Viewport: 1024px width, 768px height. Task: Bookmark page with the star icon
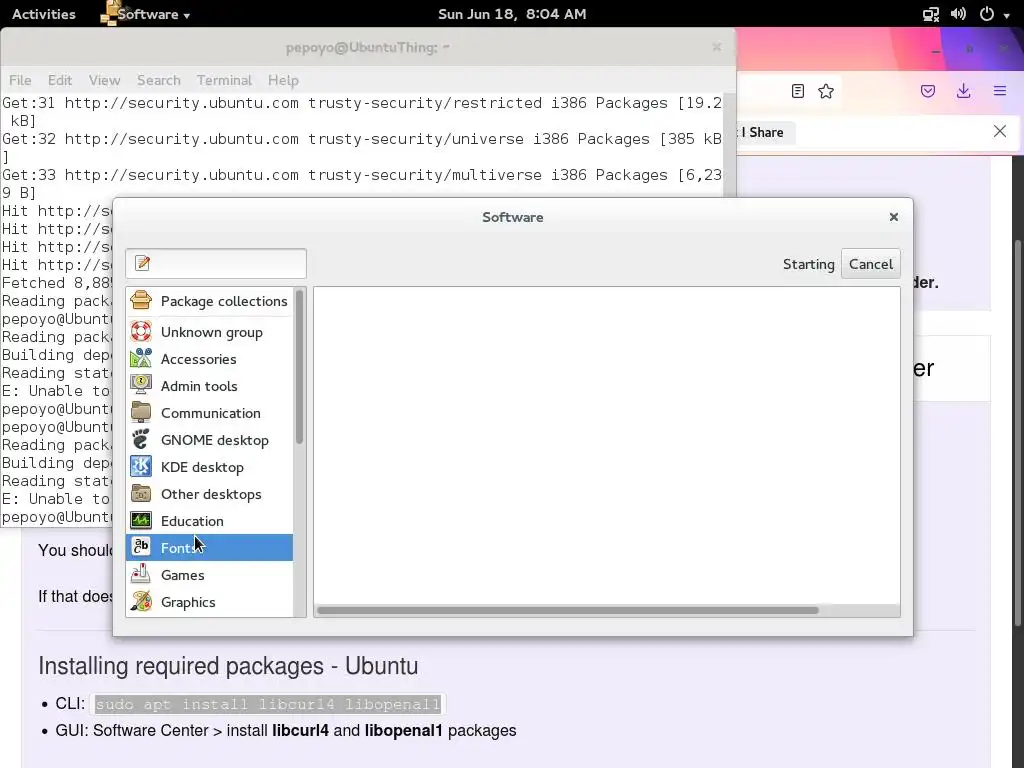pos(826,91)
